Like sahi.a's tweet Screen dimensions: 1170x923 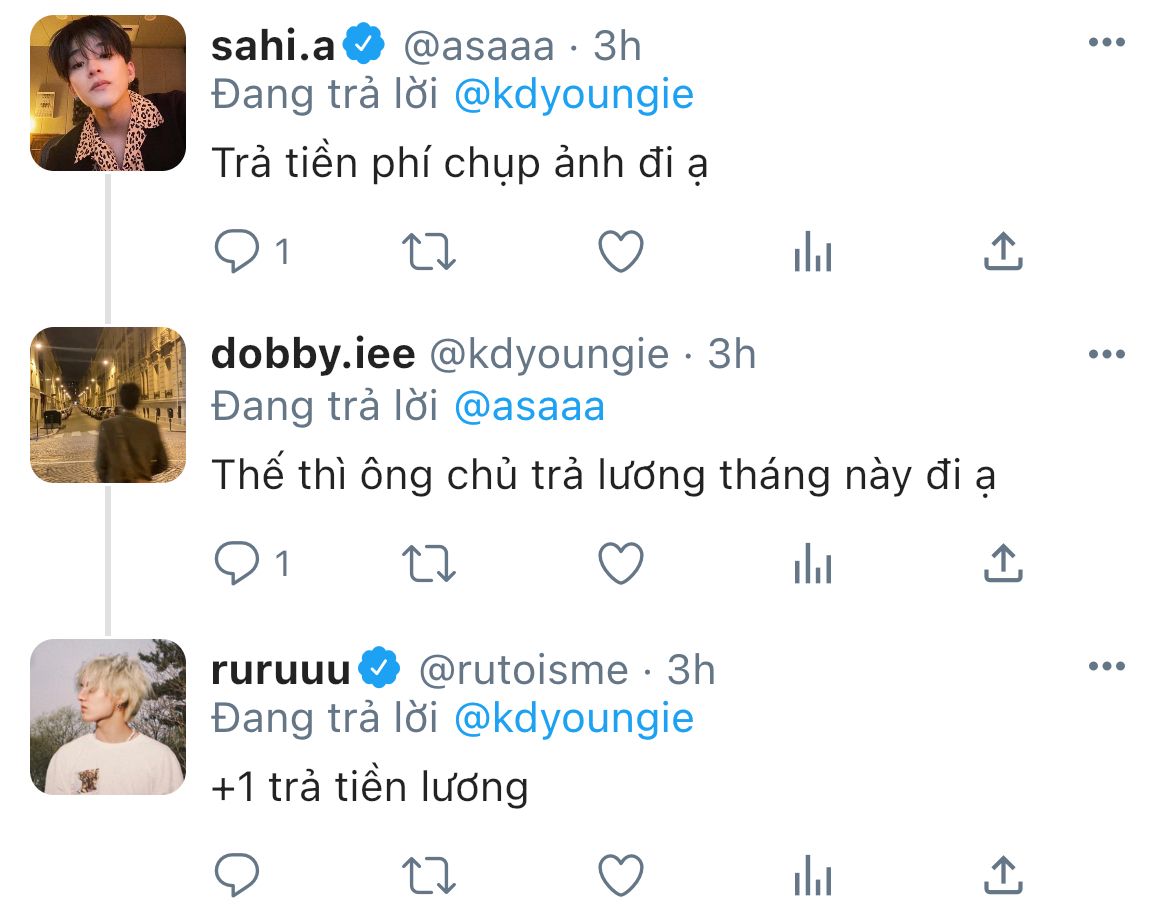[621, 251]
